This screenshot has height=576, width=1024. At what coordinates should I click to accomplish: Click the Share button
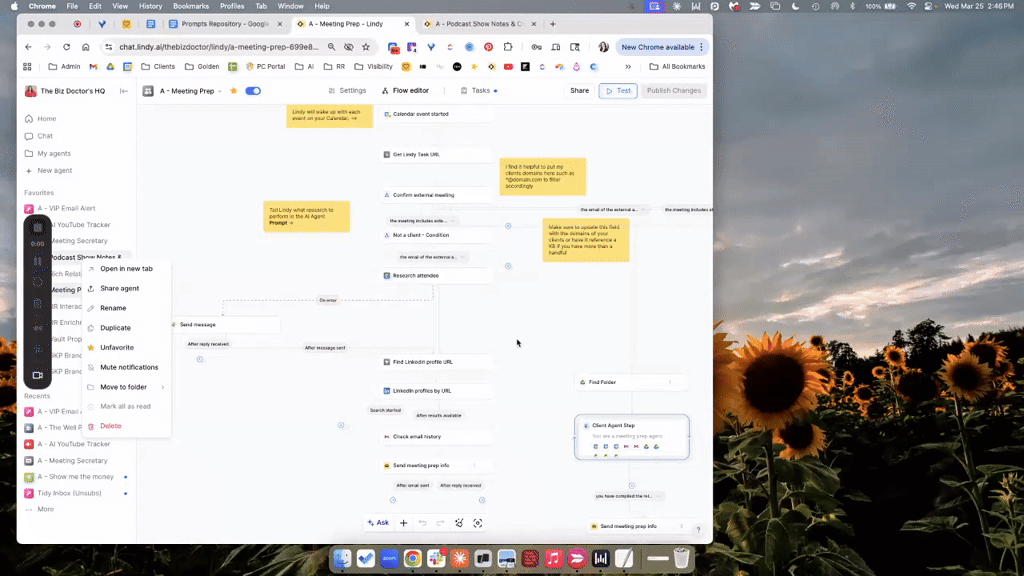[579, 91]
